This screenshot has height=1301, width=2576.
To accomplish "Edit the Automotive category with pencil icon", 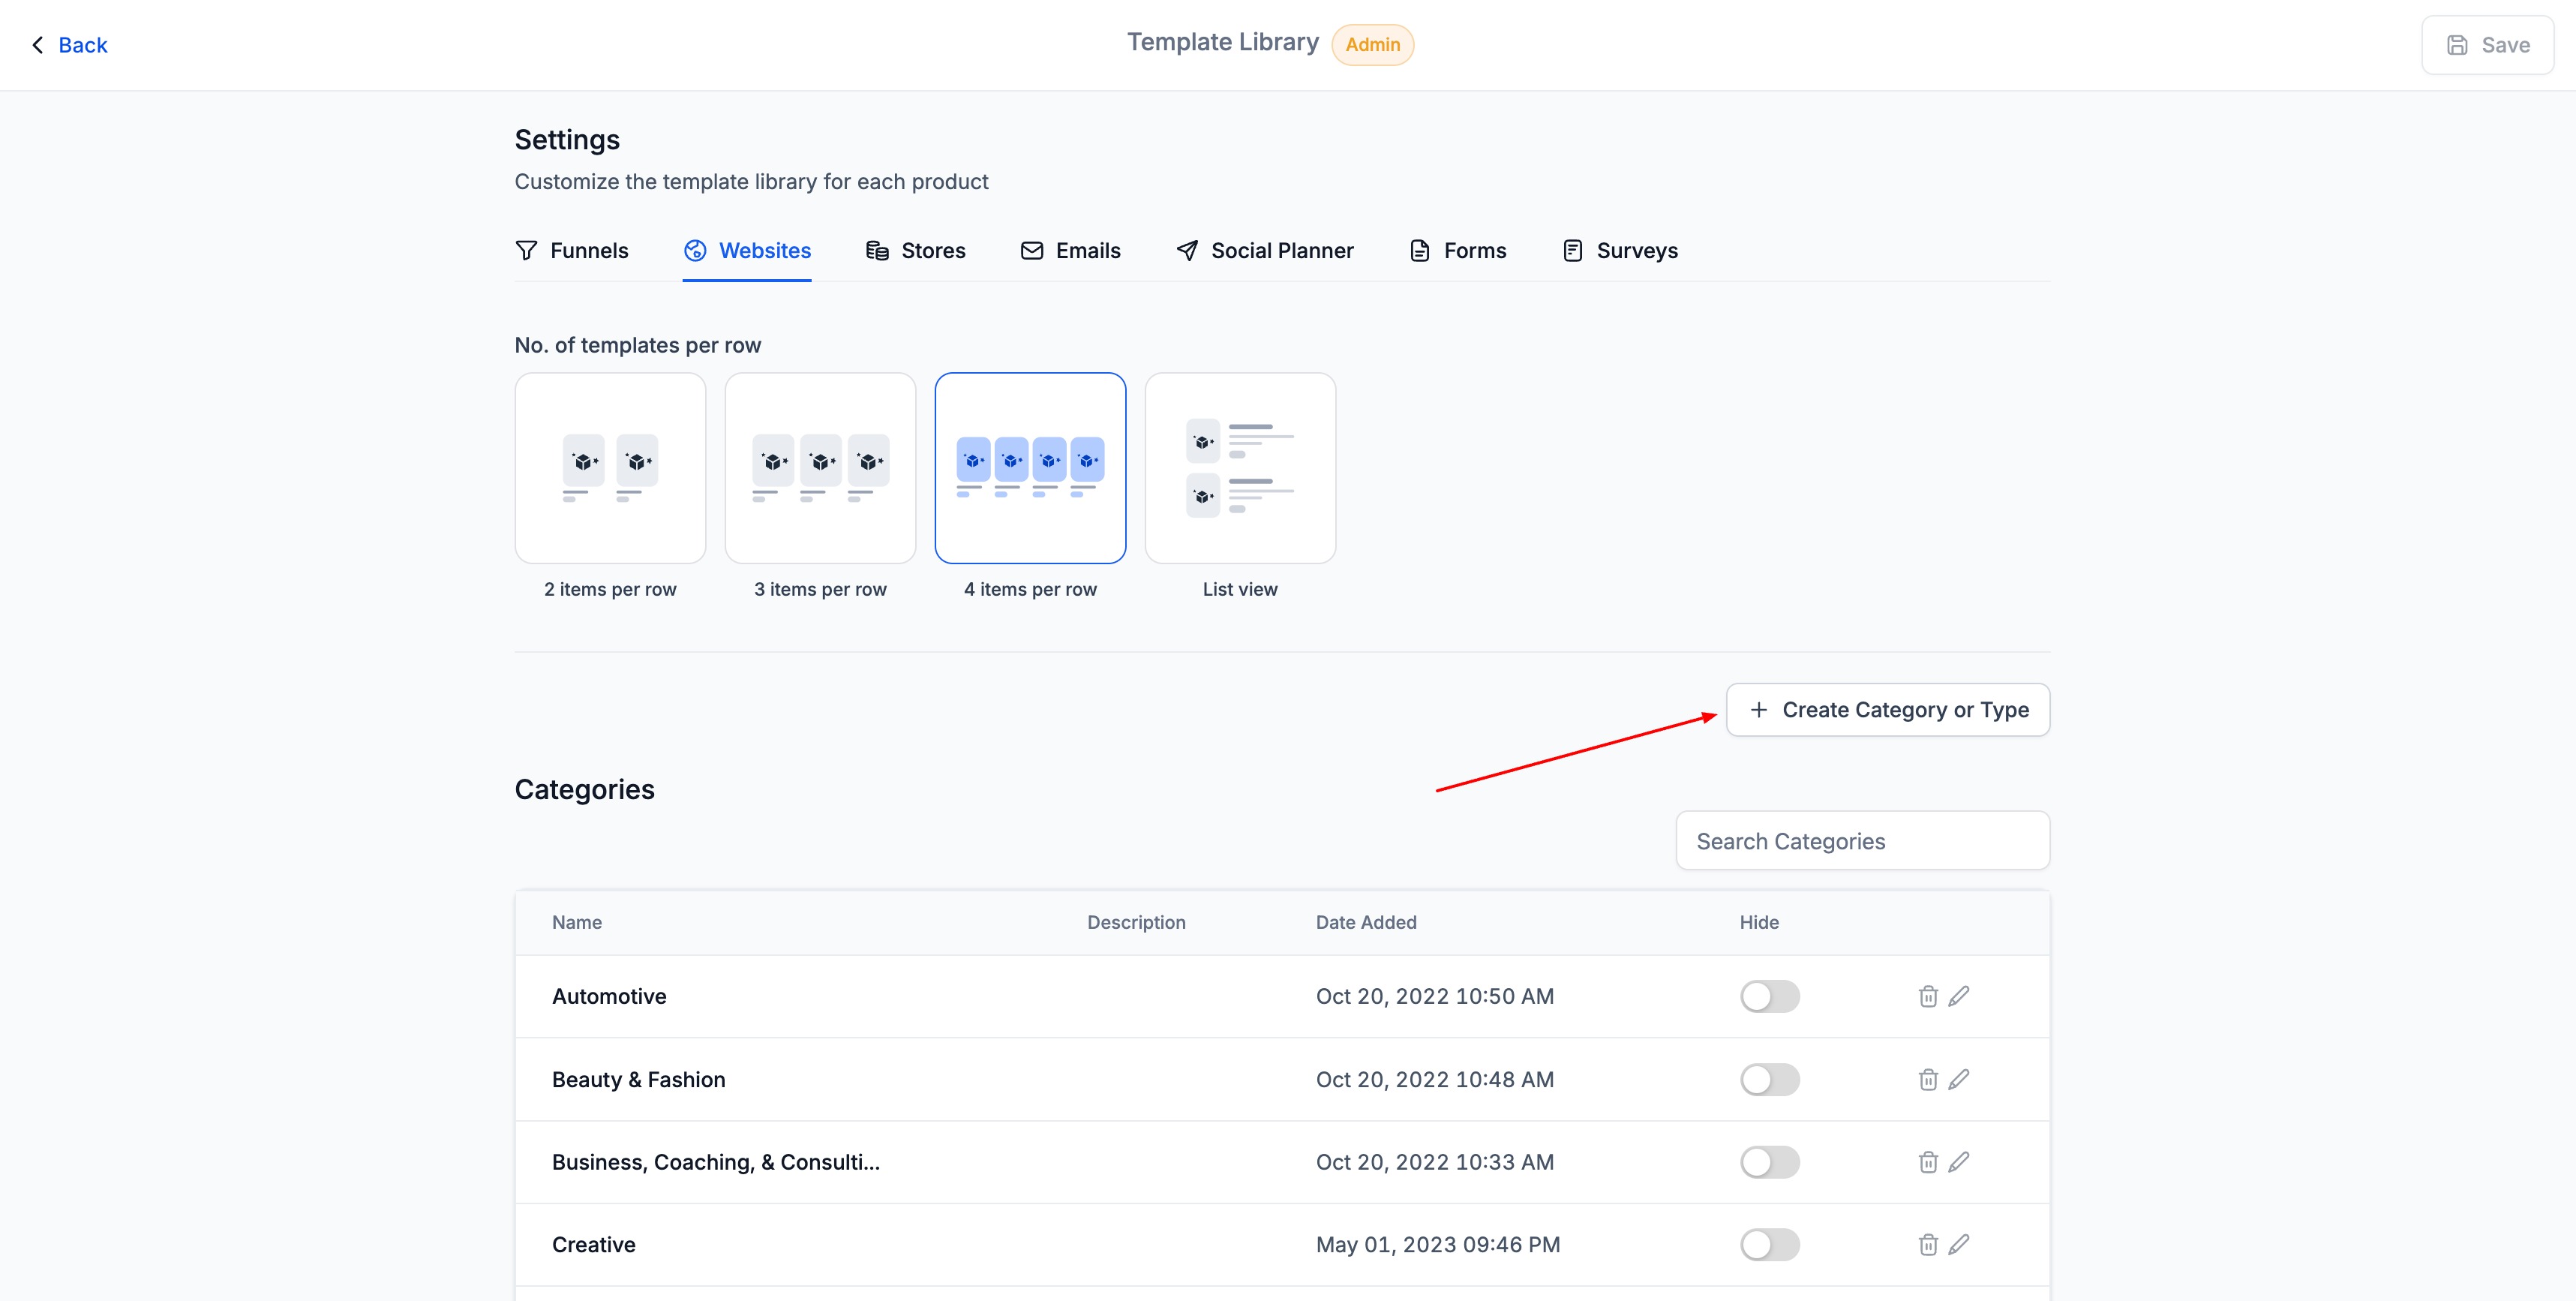I will tap(1959, 996).
